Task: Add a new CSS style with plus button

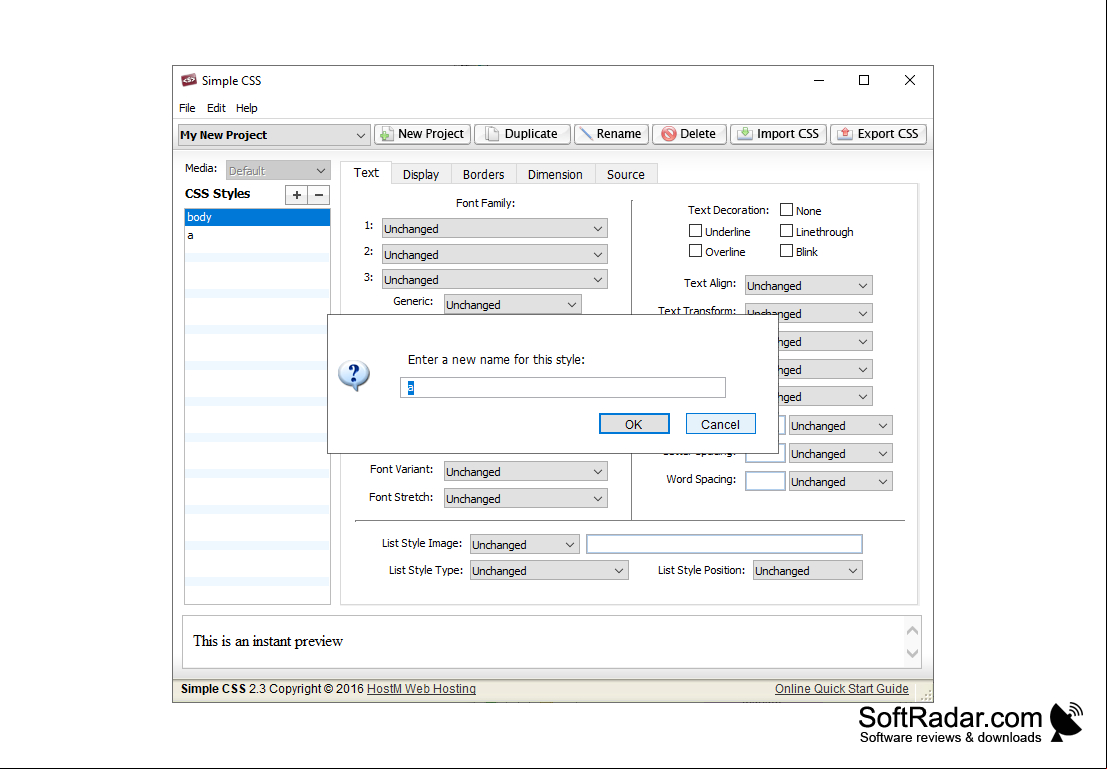Action: tap(297, 195)
